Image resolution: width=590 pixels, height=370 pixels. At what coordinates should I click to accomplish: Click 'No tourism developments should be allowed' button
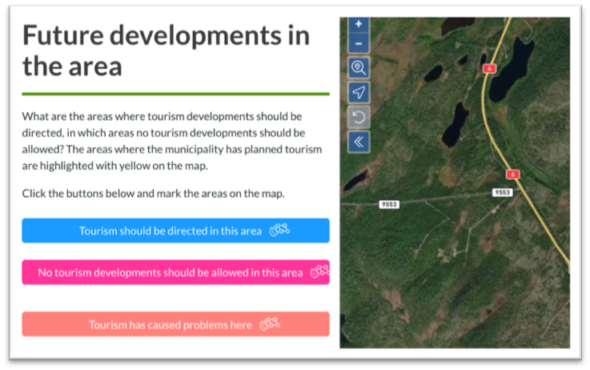(x=176, y=272)
